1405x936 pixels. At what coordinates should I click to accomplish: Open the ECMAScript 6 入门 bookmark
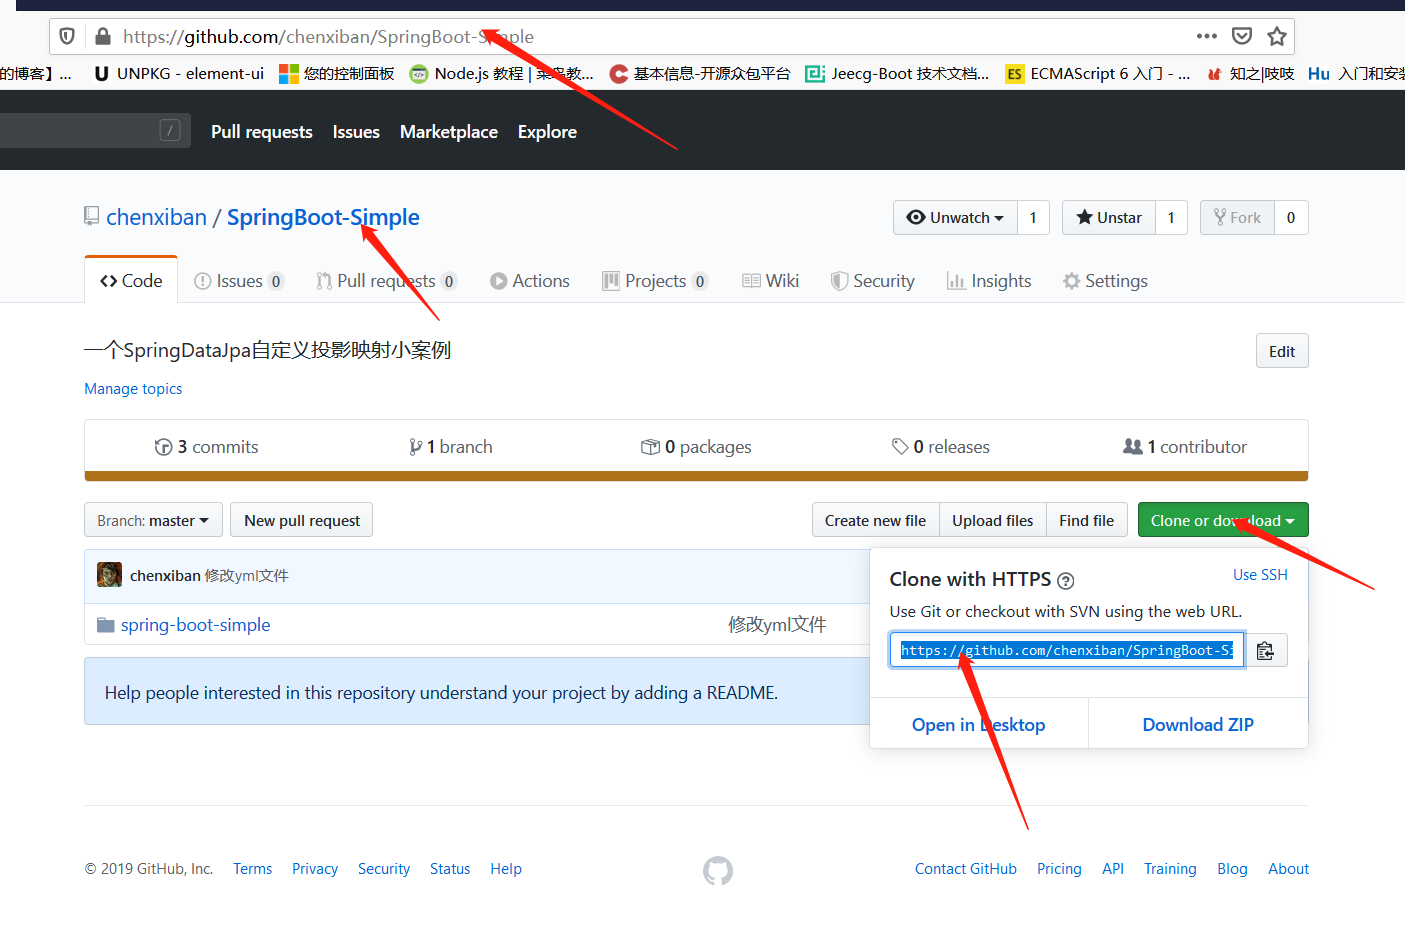pos(1098,74)
